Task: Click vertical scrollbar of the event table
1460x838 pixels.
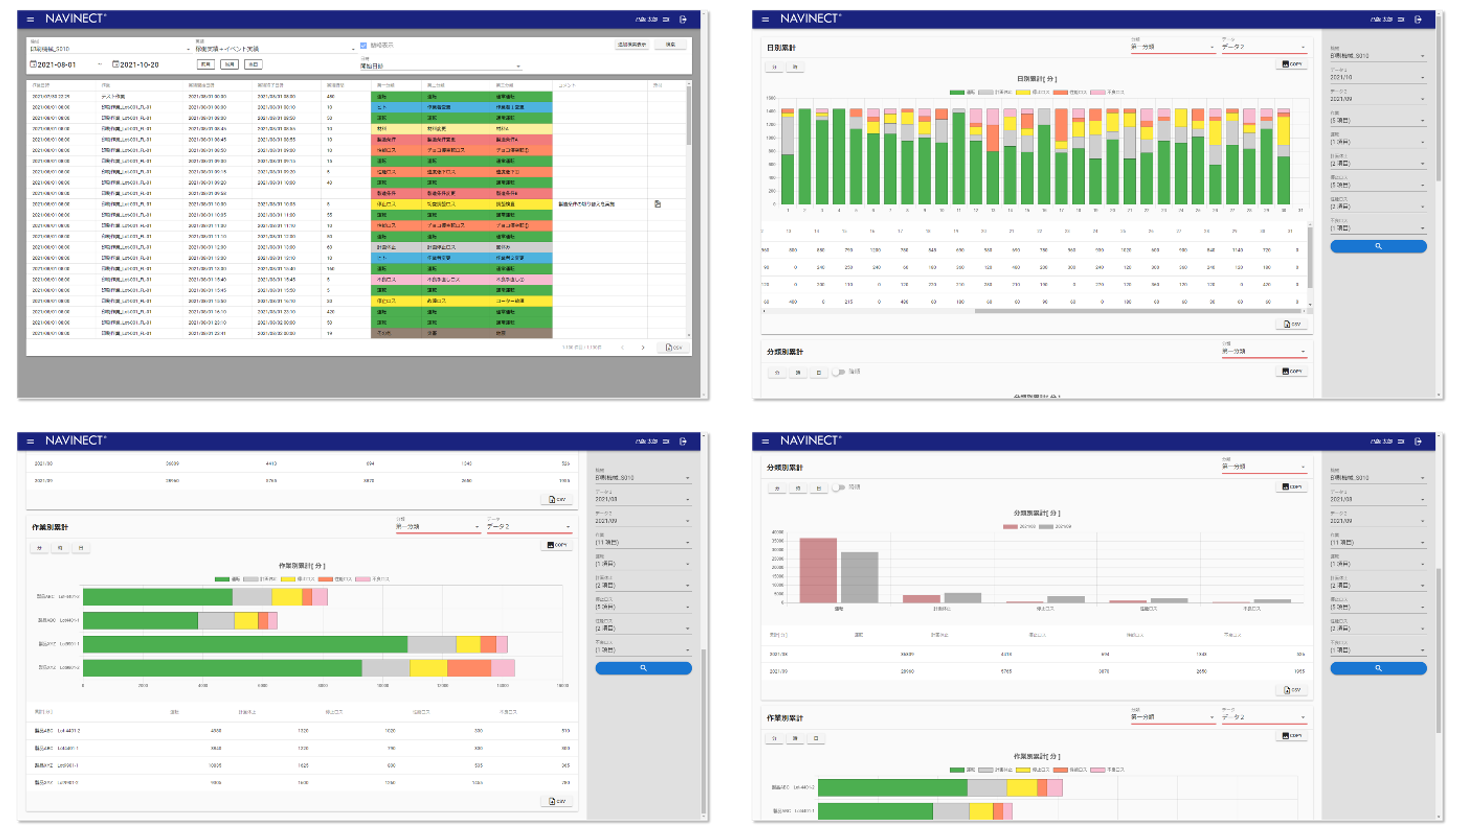Action: tap(688, 117)
